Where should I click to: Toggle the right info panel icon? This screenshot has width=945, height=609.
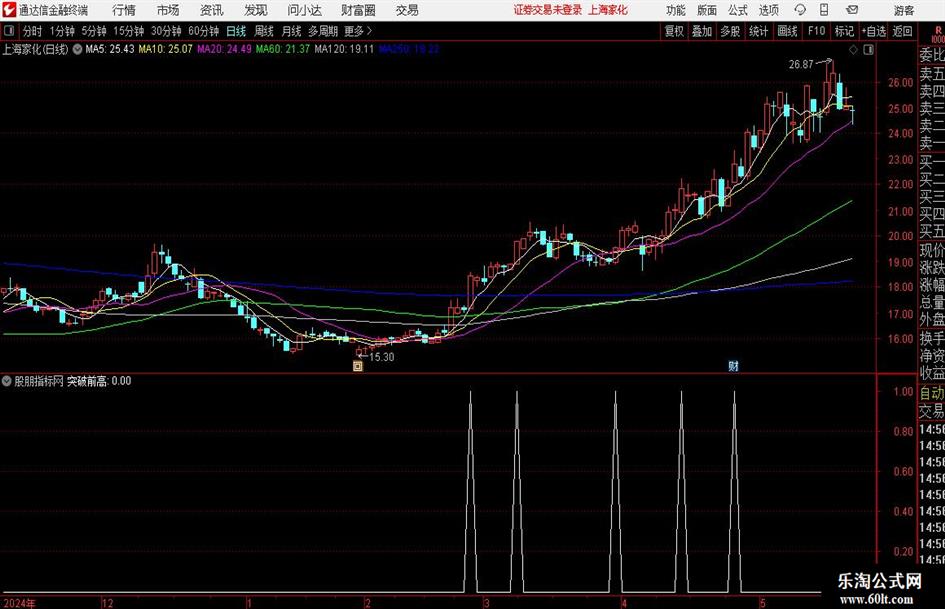point(868,50)
